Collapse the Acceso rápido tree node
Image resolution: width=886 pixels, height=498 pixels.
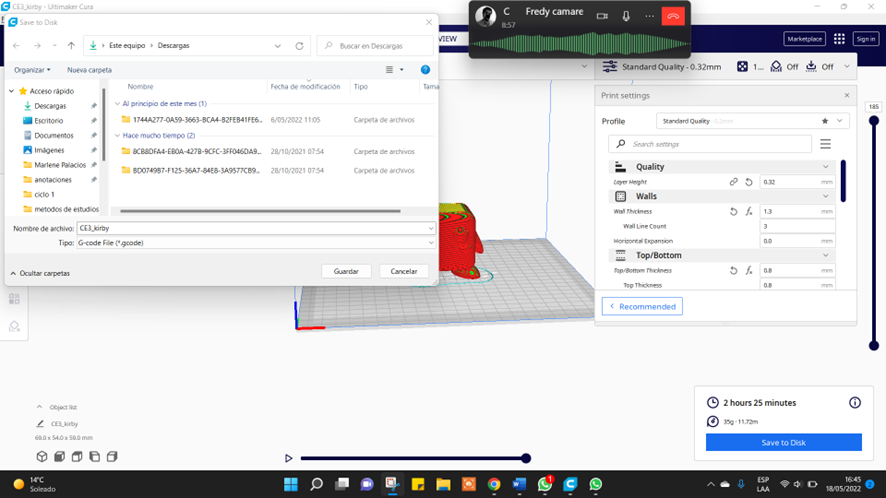tap(11, 91)
